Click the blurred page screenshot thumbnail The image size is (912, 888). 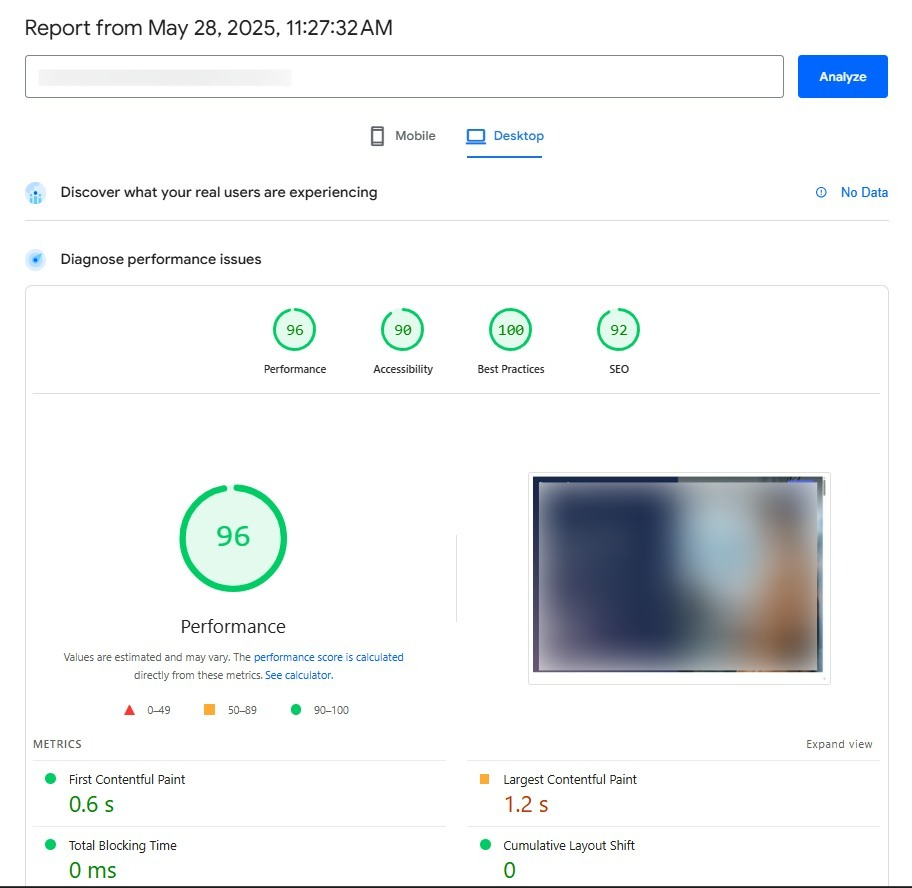click(679, 578)
